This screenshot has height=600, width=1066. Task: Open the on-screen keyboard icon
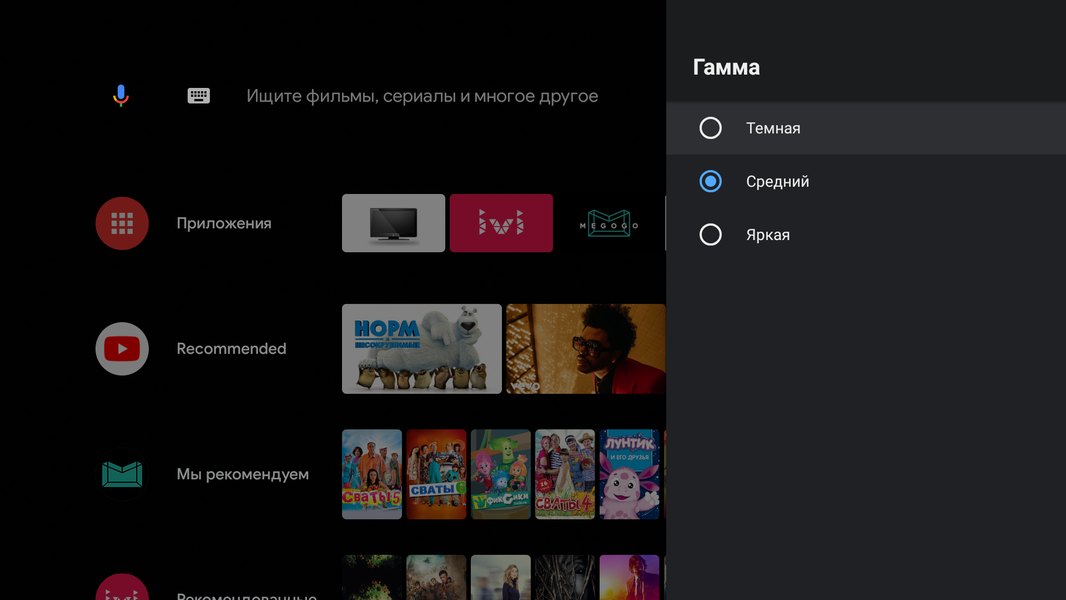pyautogui.click(x=199, y=96)
